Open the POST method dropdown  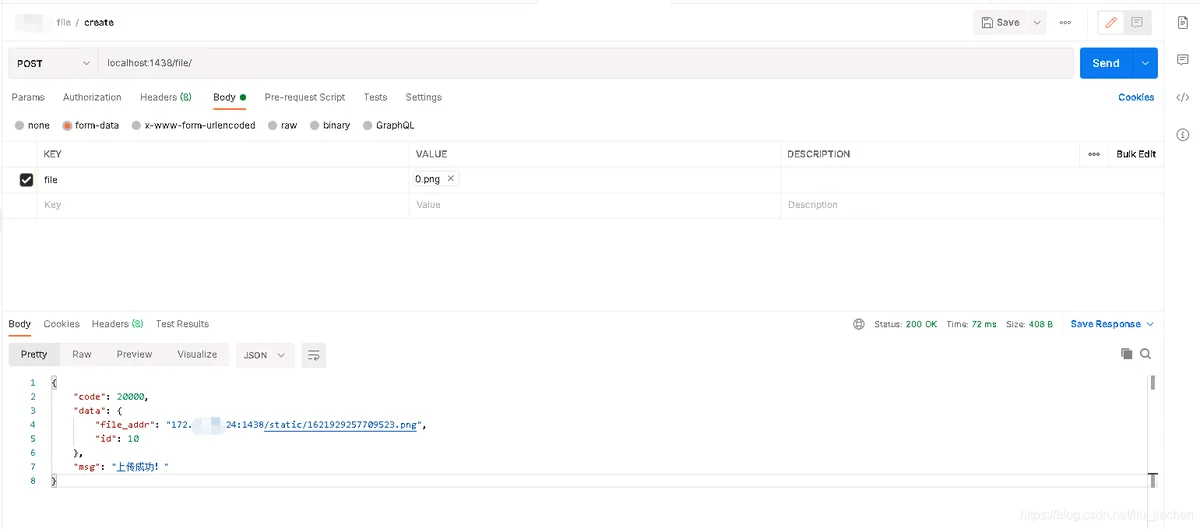53,63
